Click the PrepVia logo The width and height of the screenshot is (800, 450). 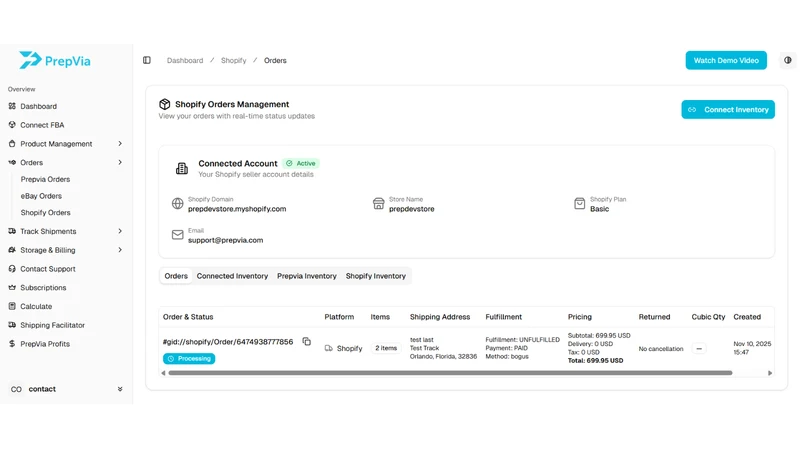55,61
